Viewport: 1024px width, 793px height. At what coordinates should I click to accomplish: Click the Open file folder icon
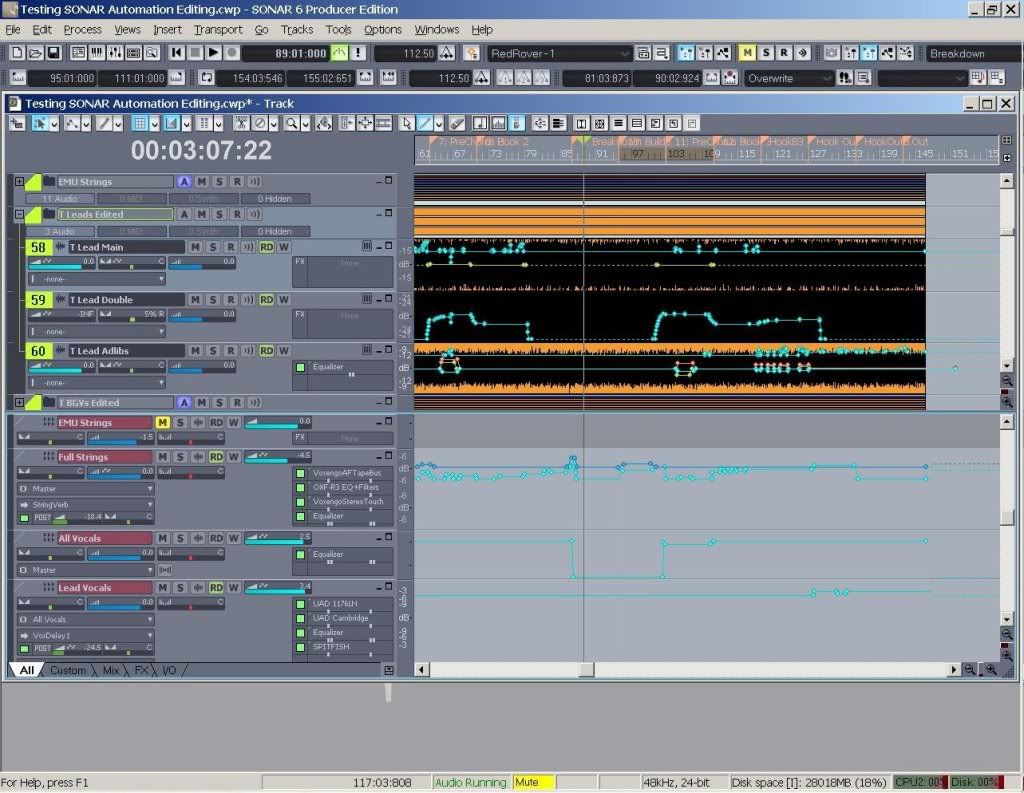(35, 53)
